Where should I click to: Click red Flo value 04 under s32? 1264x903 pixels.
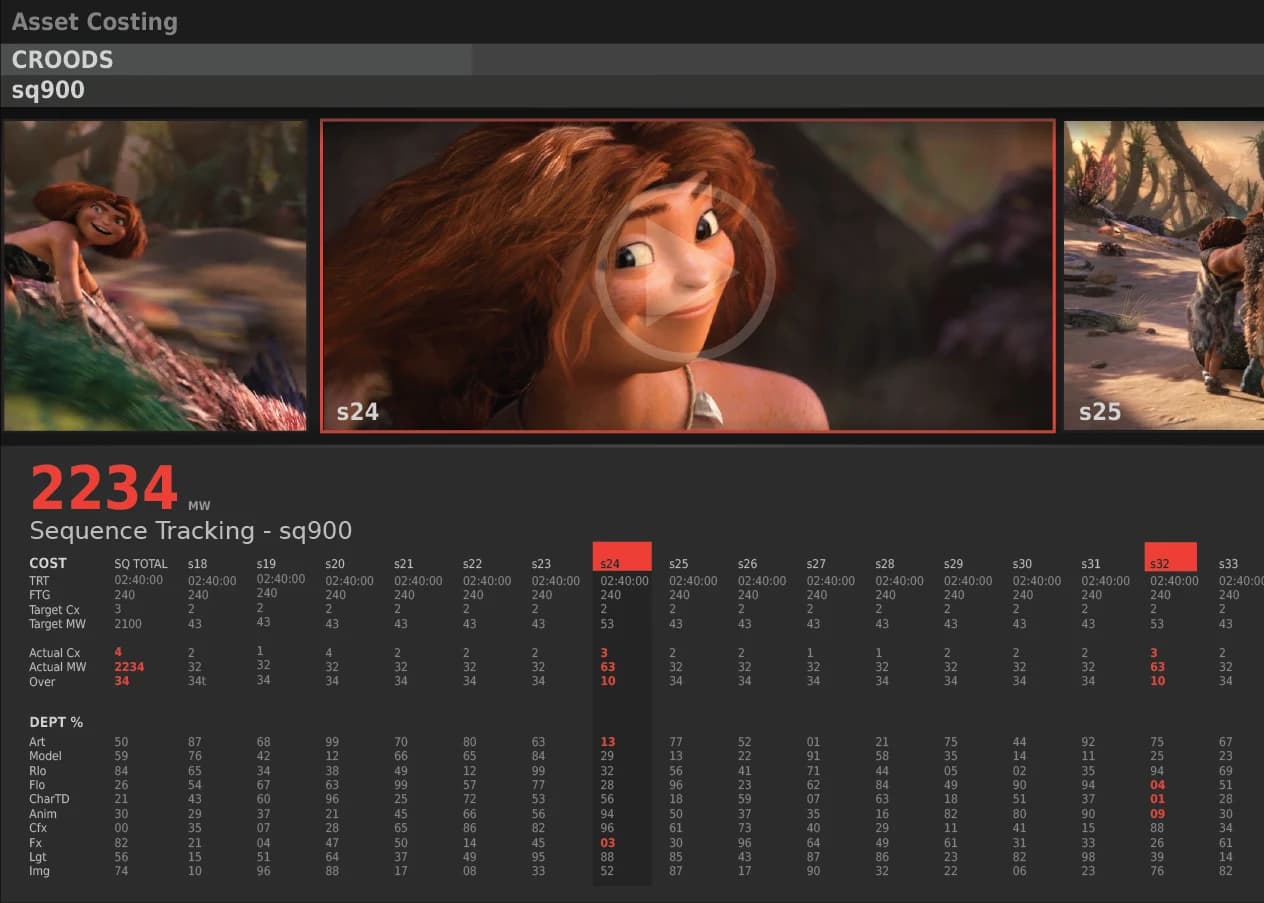[1158, 785]
